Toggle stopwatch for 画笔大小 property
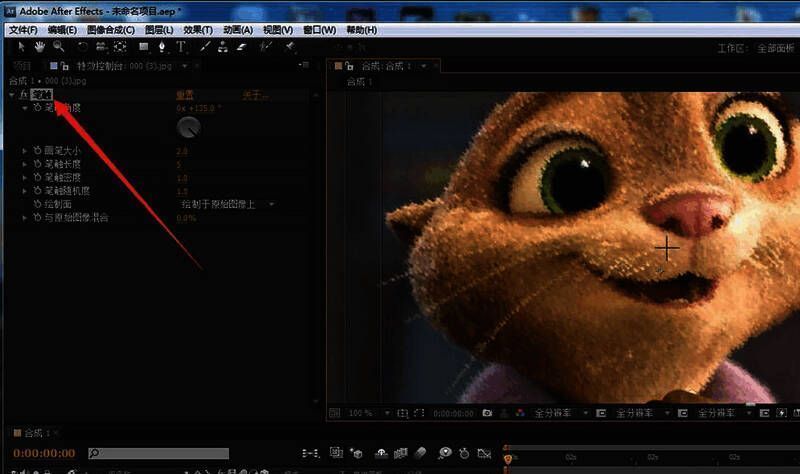 (x=36, y=151)
